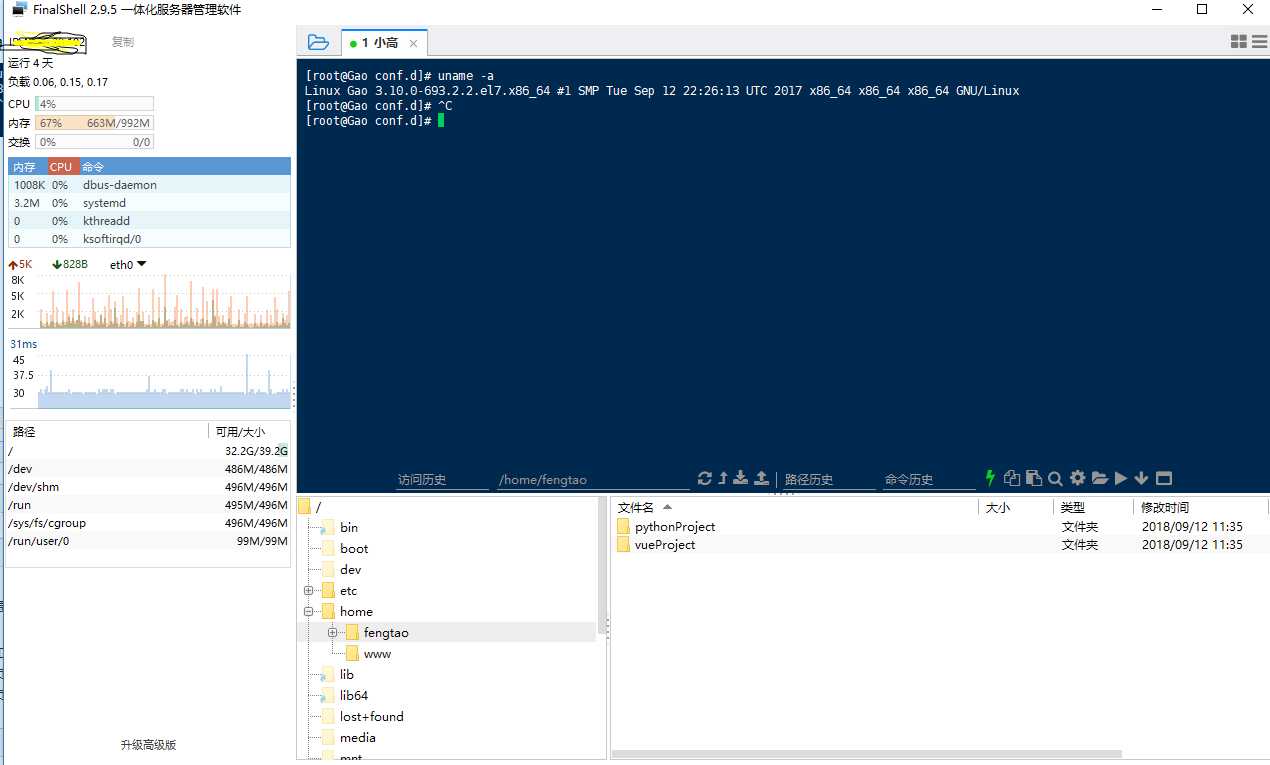This screenshot has height=765, width=1270.
Task: Sort files by 类型 column header
Action: click(1094, 507)
